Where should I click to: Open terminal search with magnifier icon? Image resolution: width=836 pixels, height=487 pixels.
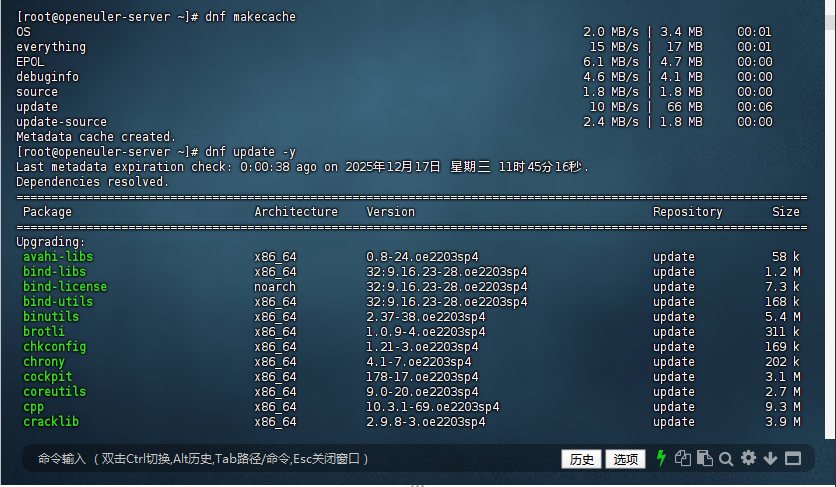pos(726,459)
